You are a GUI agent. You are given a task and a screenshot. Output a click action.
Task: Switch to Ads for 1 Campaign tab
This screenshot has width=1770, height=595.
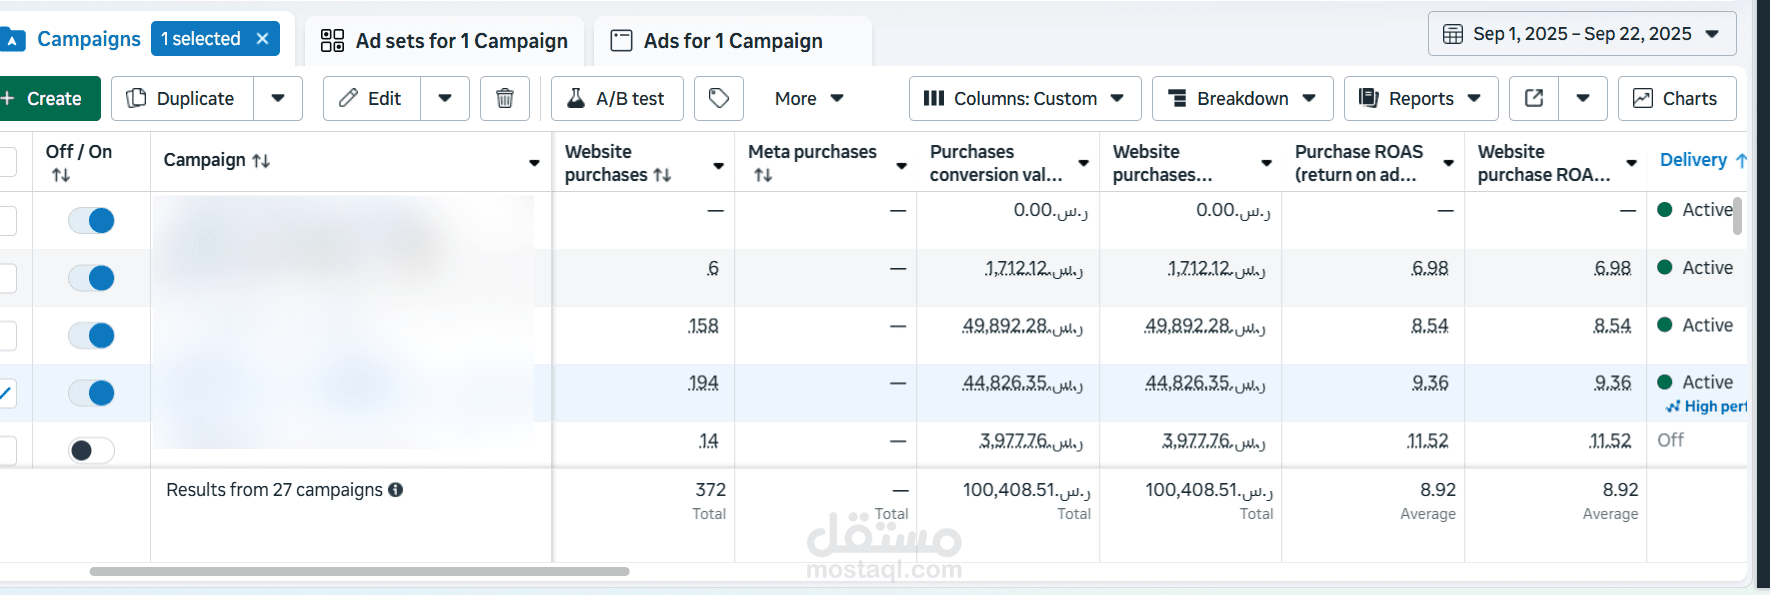[733, 41]
